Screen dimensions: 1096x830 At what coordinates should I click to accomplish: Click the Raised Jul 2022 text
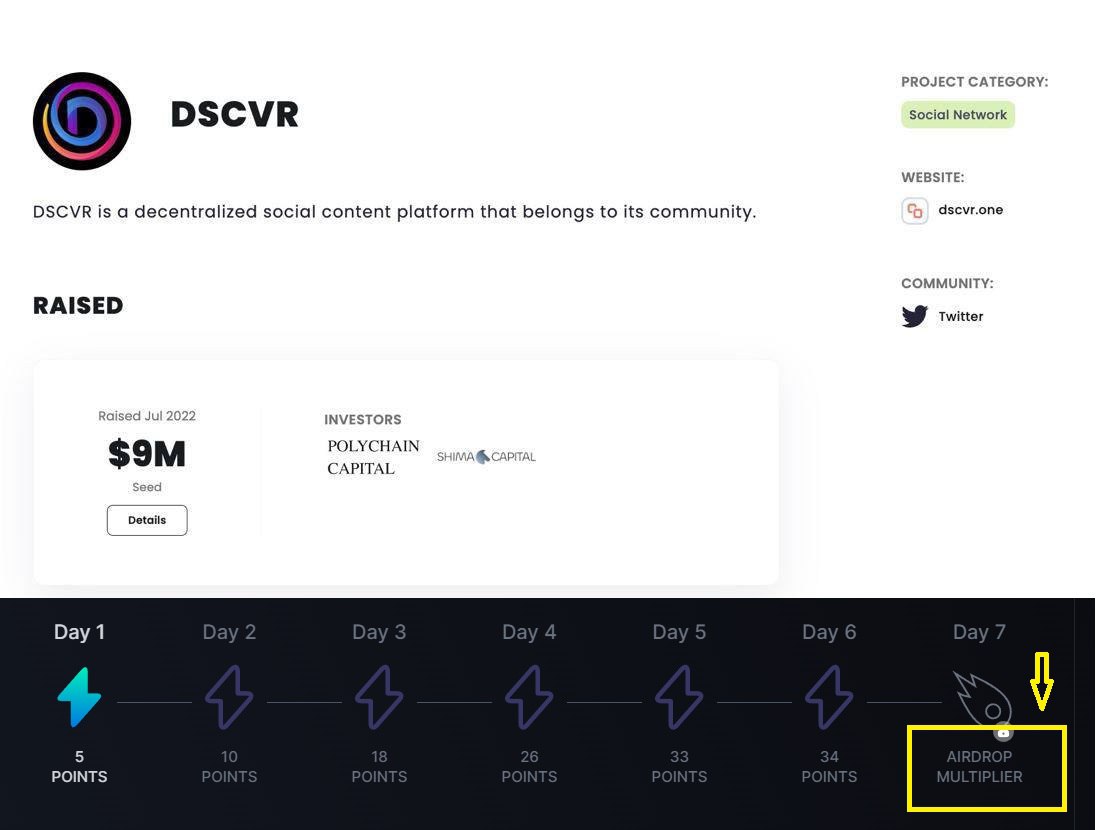(x=147, y=415)
